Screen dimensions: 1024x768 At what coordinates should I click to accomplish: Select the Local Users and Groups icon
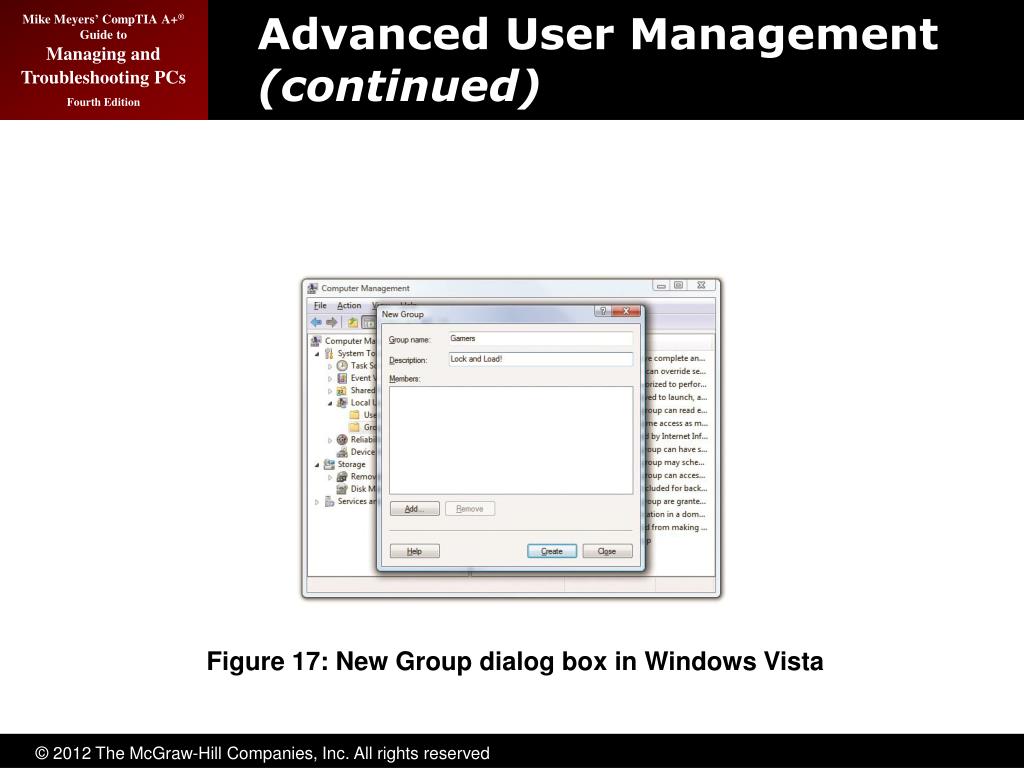(x=342, y=403)
